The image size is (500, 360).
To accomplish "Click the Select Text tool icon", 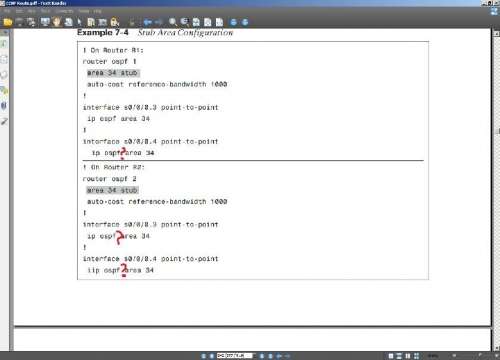I will click(x=69, y=22).
